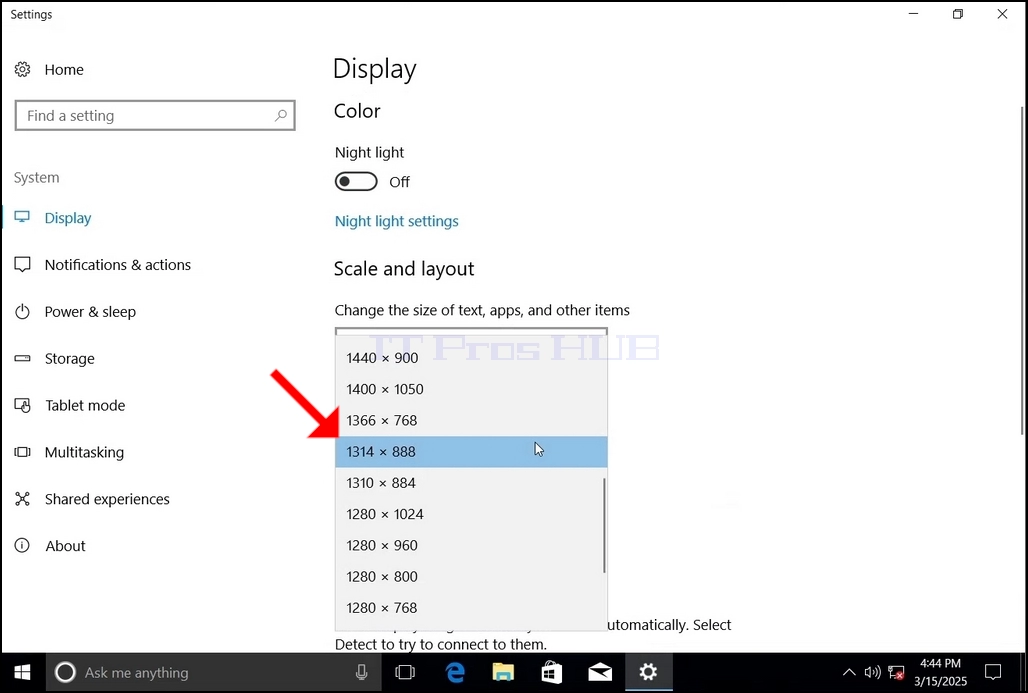
Task: Choose 1366 × 768 resolution
Action: click(x=471, y=420)
